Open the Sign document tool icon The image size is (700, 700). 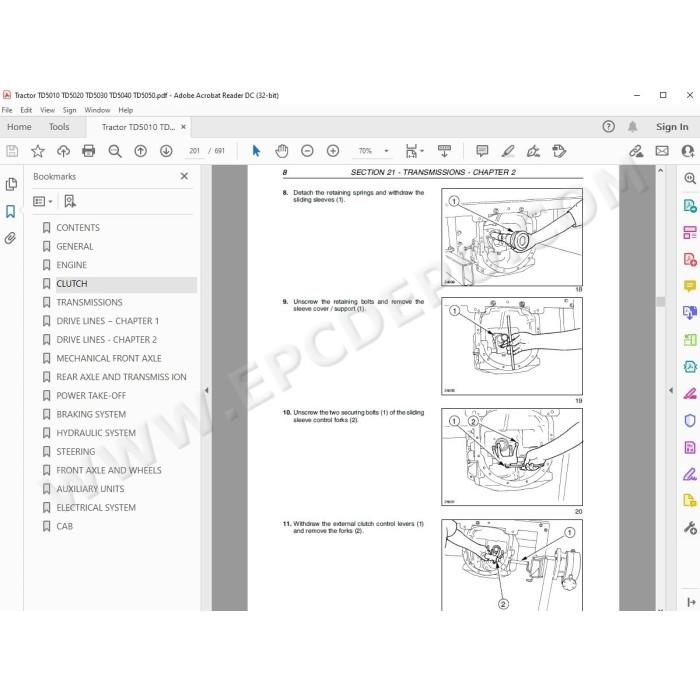[533, 151]
